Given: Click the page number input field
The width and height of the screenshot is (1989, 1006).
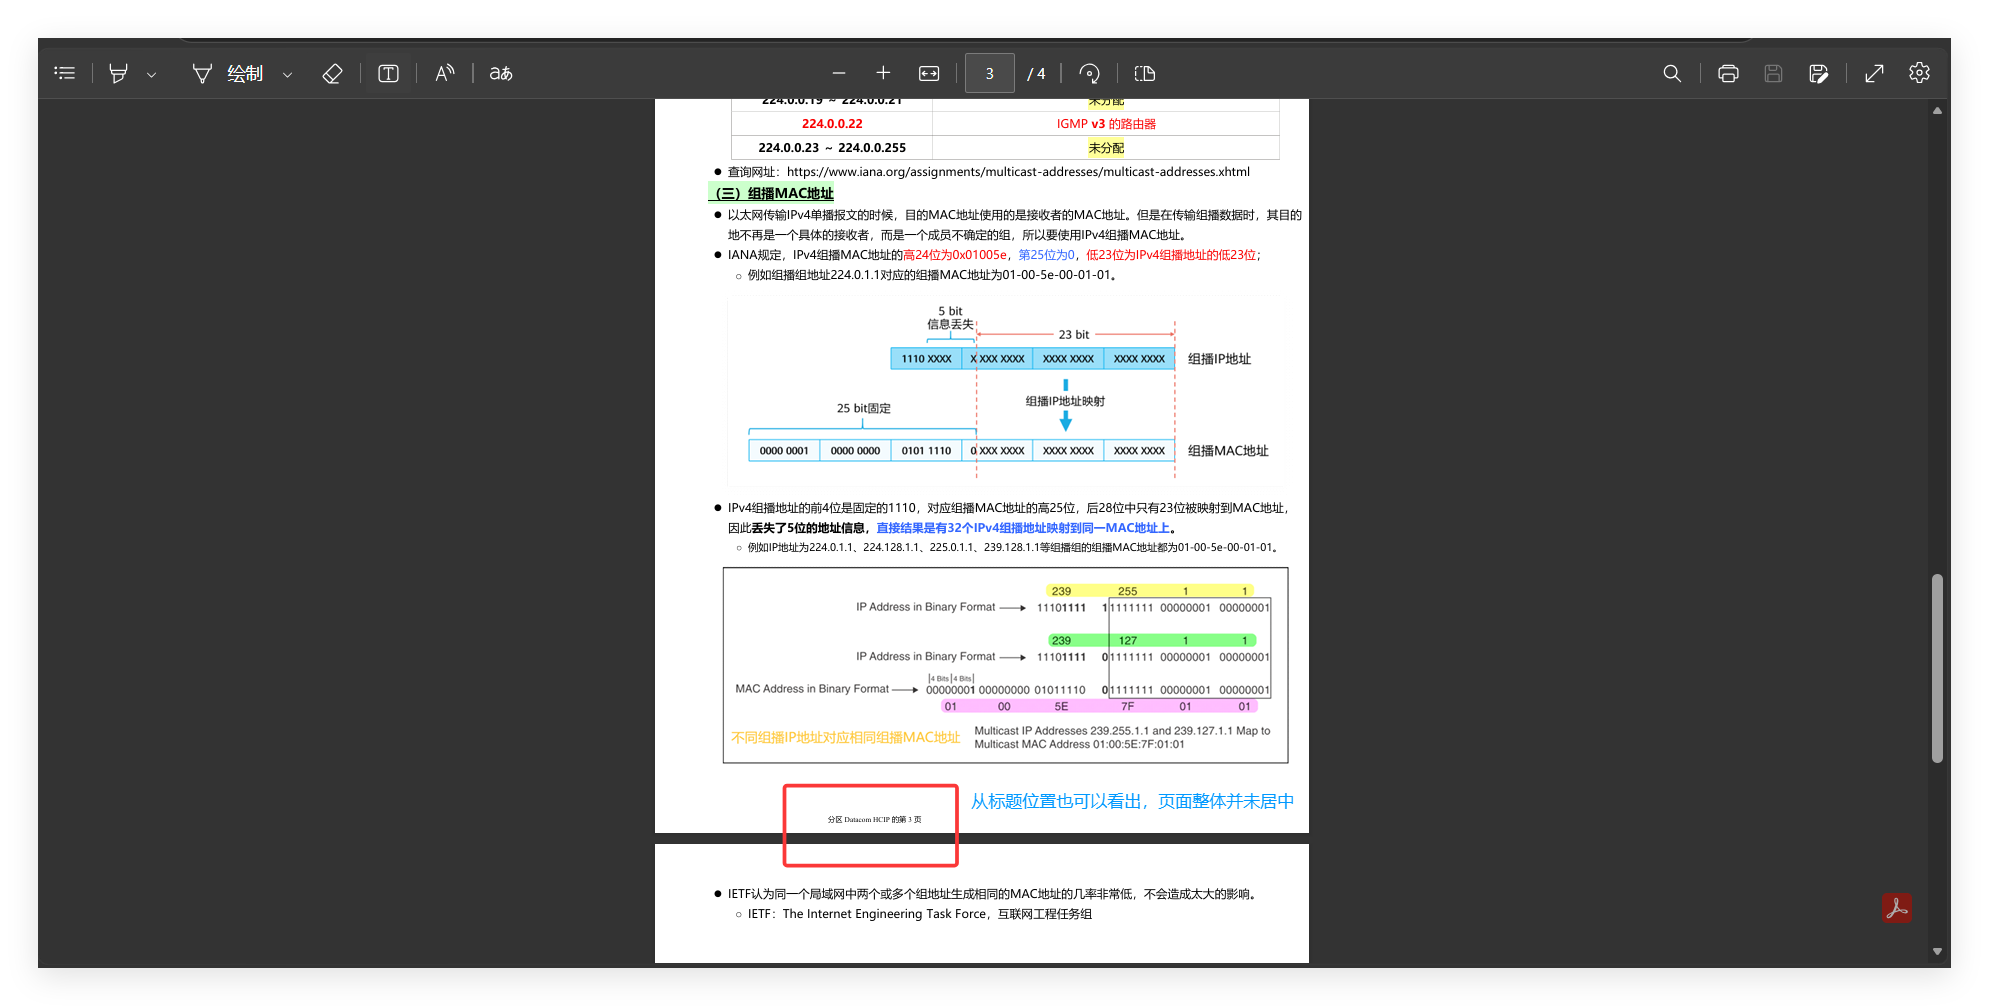Looking at the screenshot, I should point(990,73).
